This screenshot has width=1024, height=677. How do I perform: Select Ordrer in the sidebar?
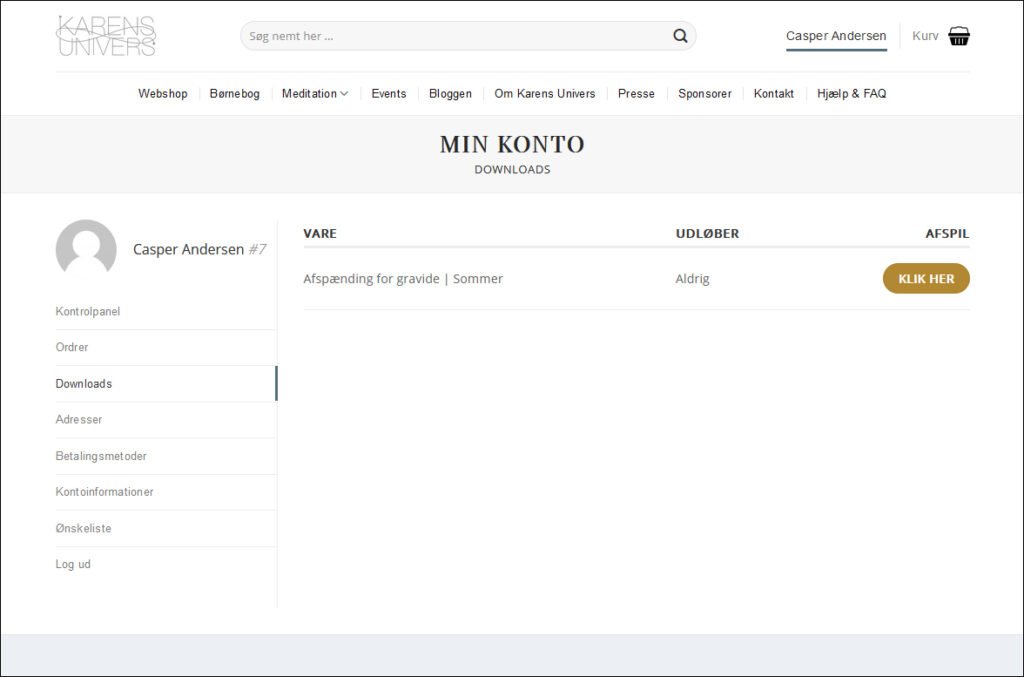click(72, 348)
